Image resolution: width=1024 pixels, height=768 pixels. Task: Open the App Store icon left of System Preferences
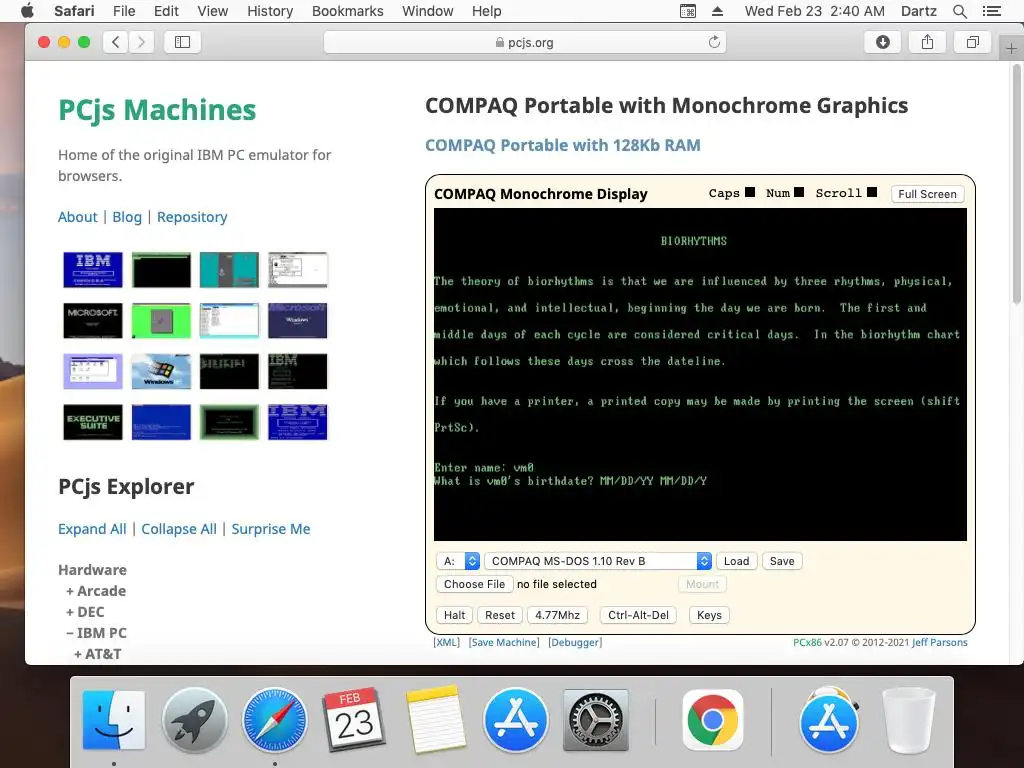515,720
